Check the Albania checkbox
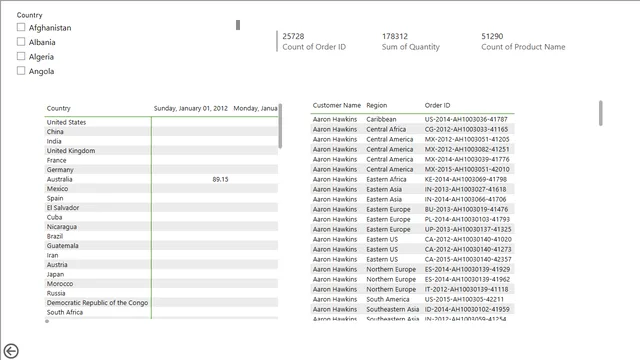This screenshot has height=360, width=640. click(x=21, y=42)
